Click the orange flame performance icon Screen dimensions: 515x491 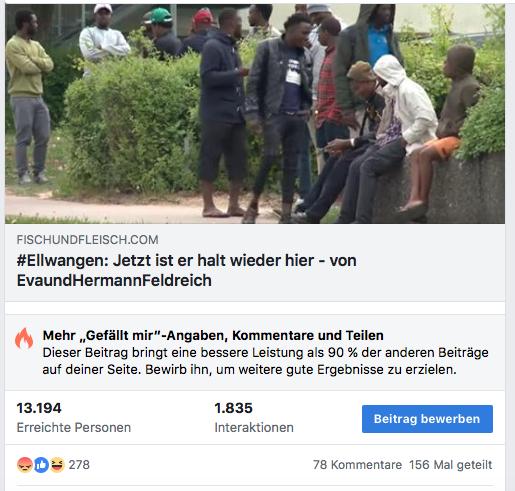[x=24, y=338]
